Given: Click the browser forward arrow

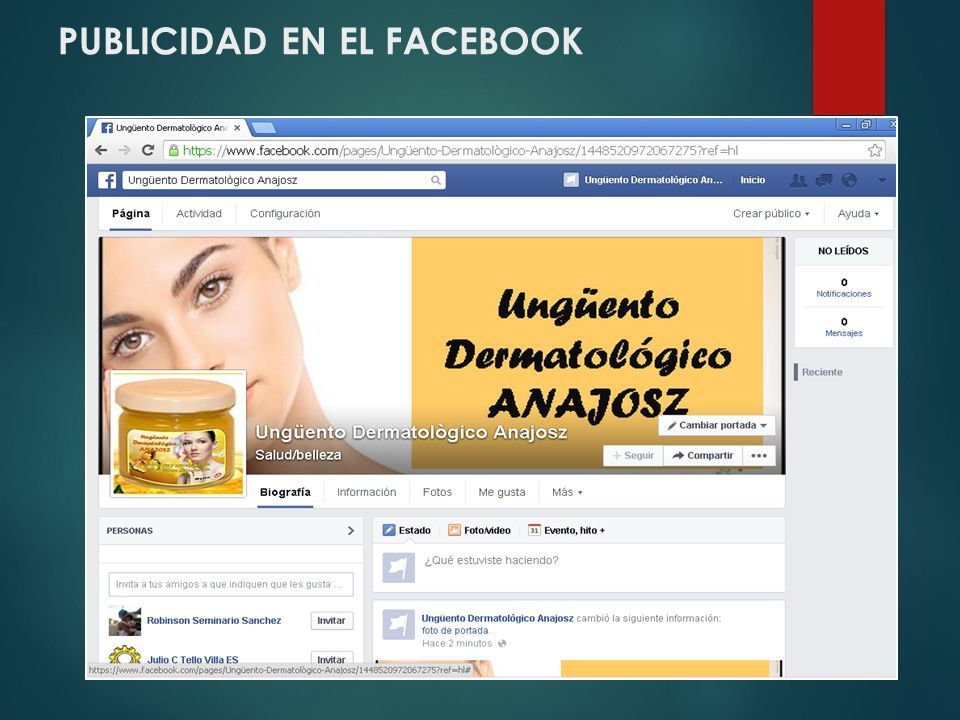Looking at the screenshot, I should pos(124,150).
